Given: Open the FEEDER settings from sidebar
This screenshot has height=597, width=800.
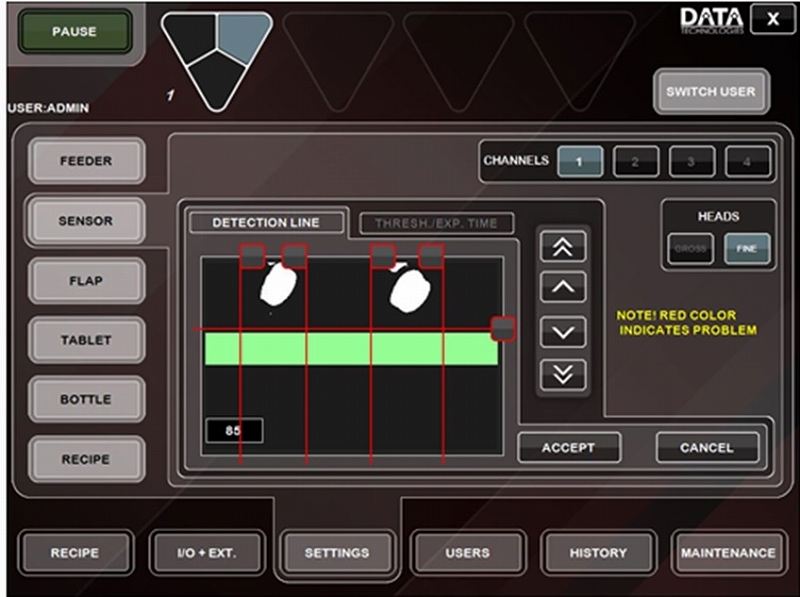Looking at the screenshot, I should [x=86, y=161].
